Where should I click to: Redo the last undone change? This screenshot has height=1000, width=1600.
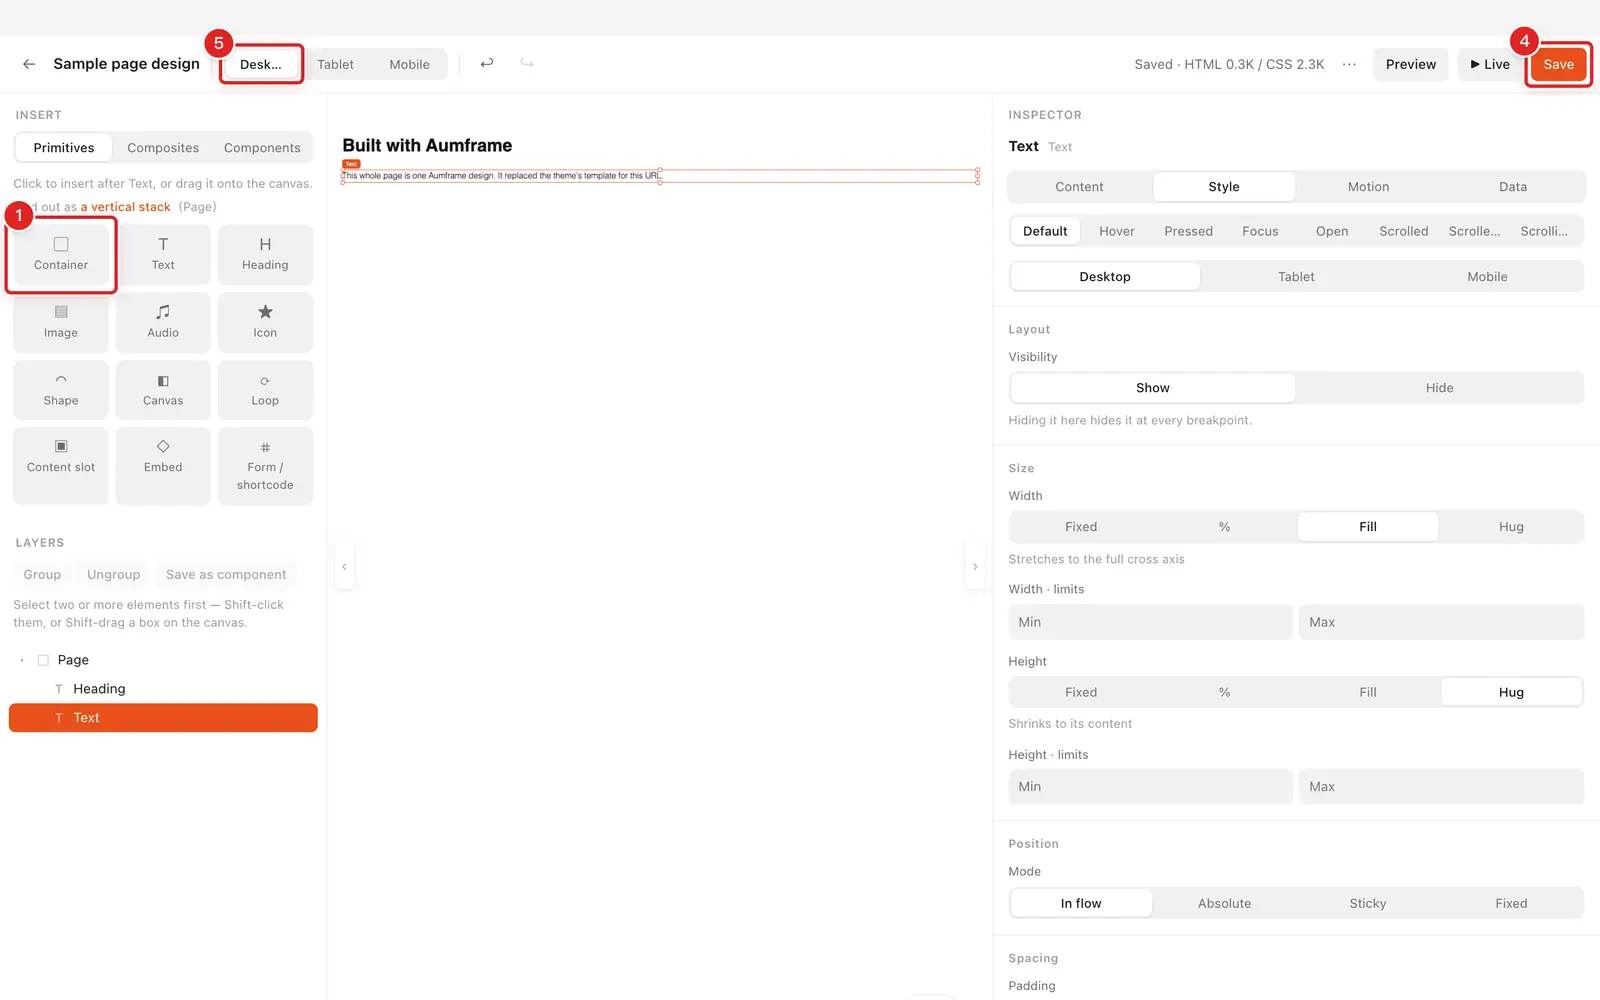[527, 64]
